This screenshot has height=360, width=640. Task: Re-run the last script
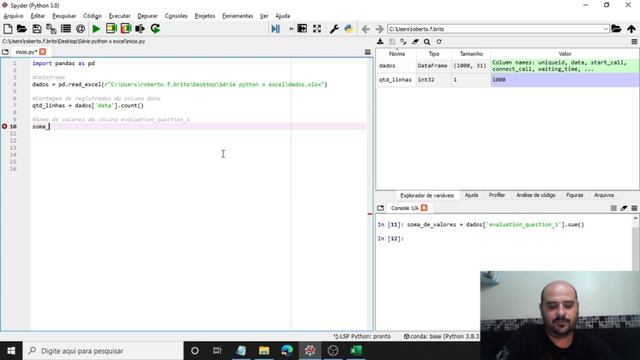coord(155,29)
